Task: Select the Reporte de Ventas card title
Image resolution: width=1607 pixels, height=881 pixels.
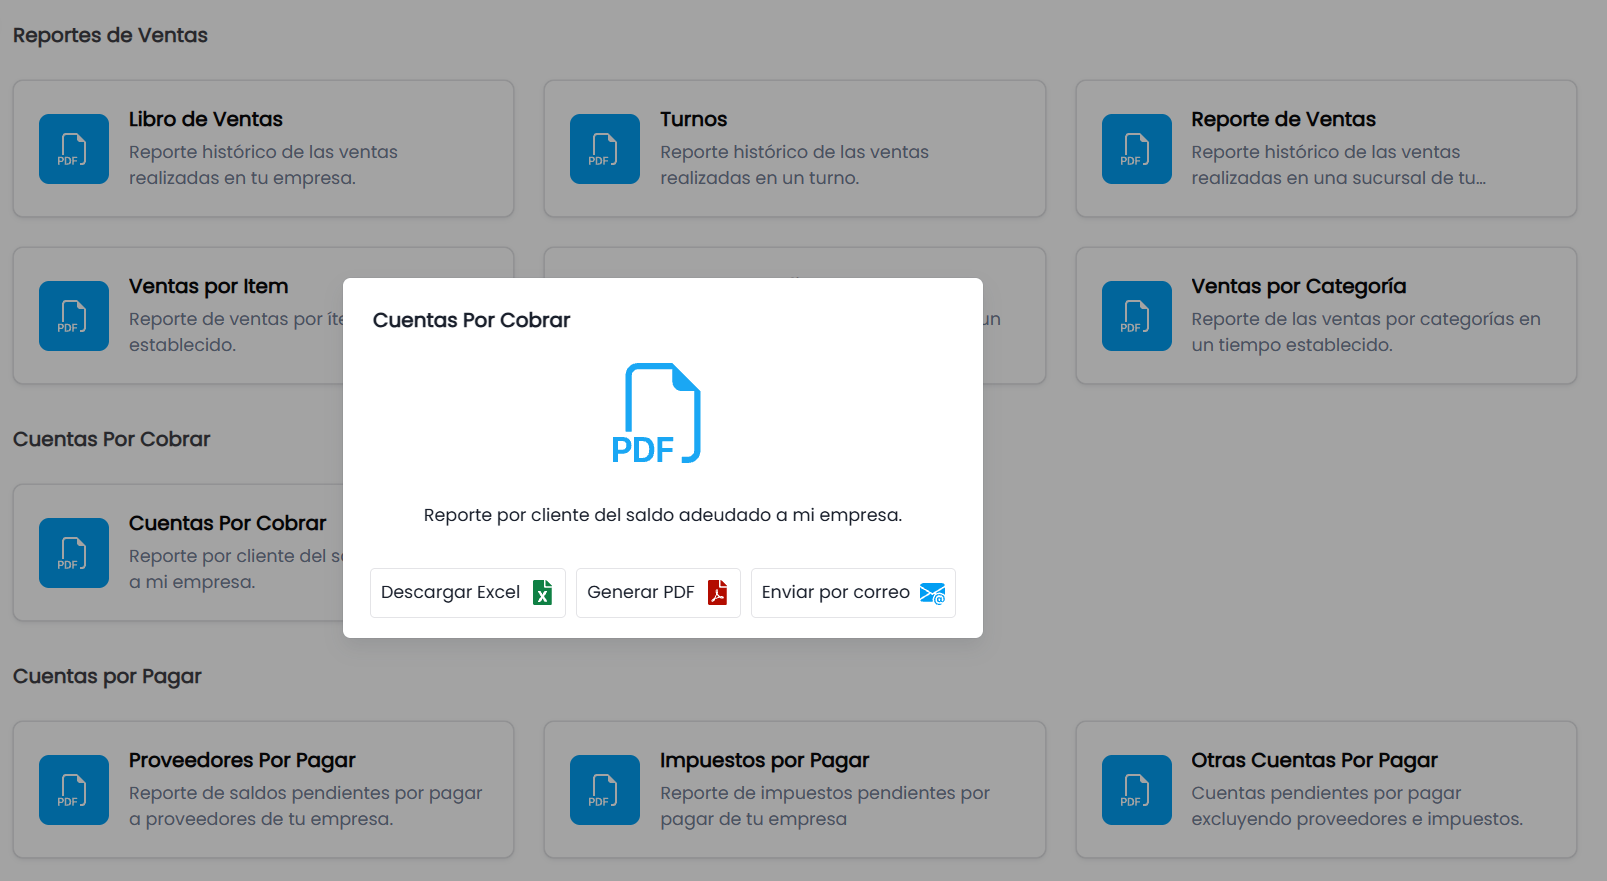Action: click(x=1283, y=119)
